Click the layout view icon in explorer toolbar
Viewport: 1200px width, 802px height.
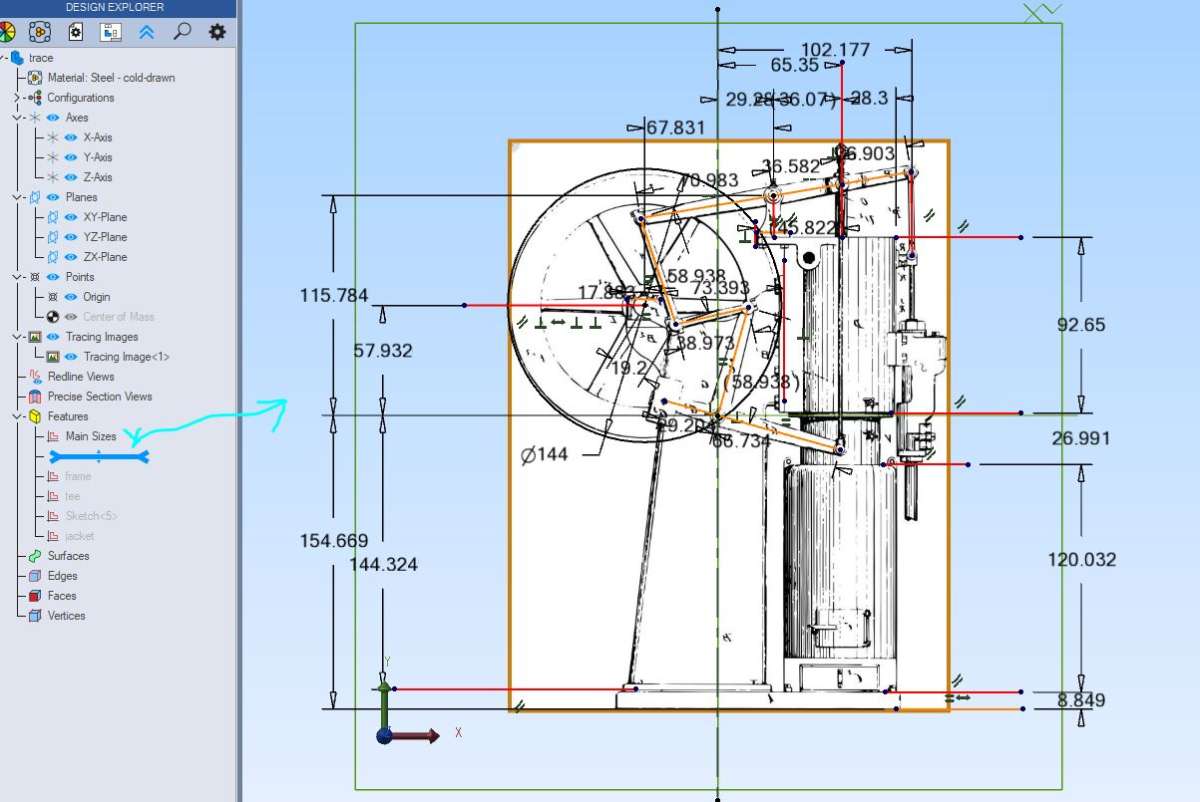(111, 32)
